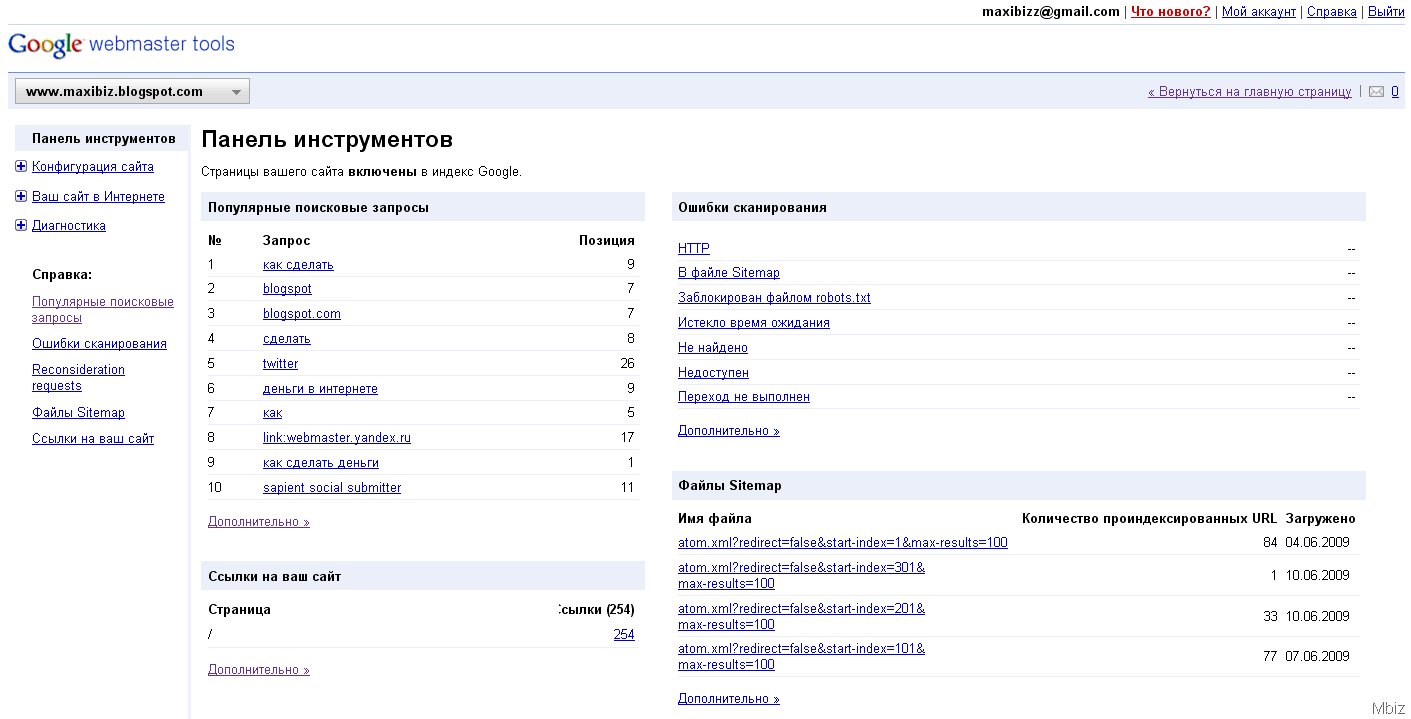Expand the Конфигурация сайта plus icon

point(21,167)
